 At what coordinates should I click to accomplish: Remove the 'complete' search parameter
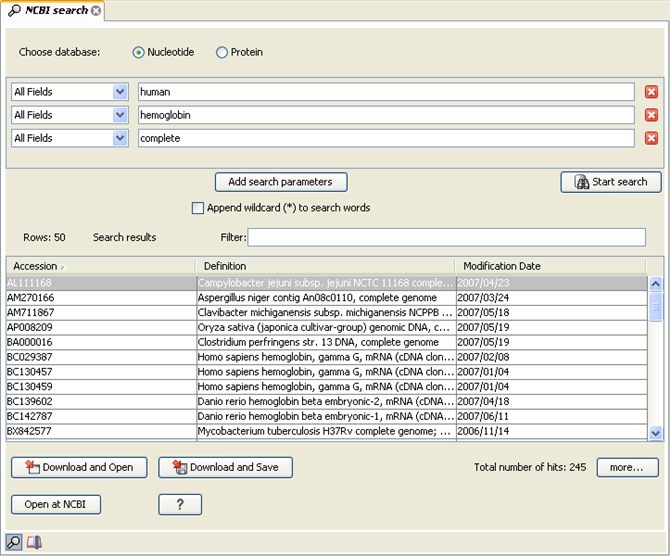651,138
